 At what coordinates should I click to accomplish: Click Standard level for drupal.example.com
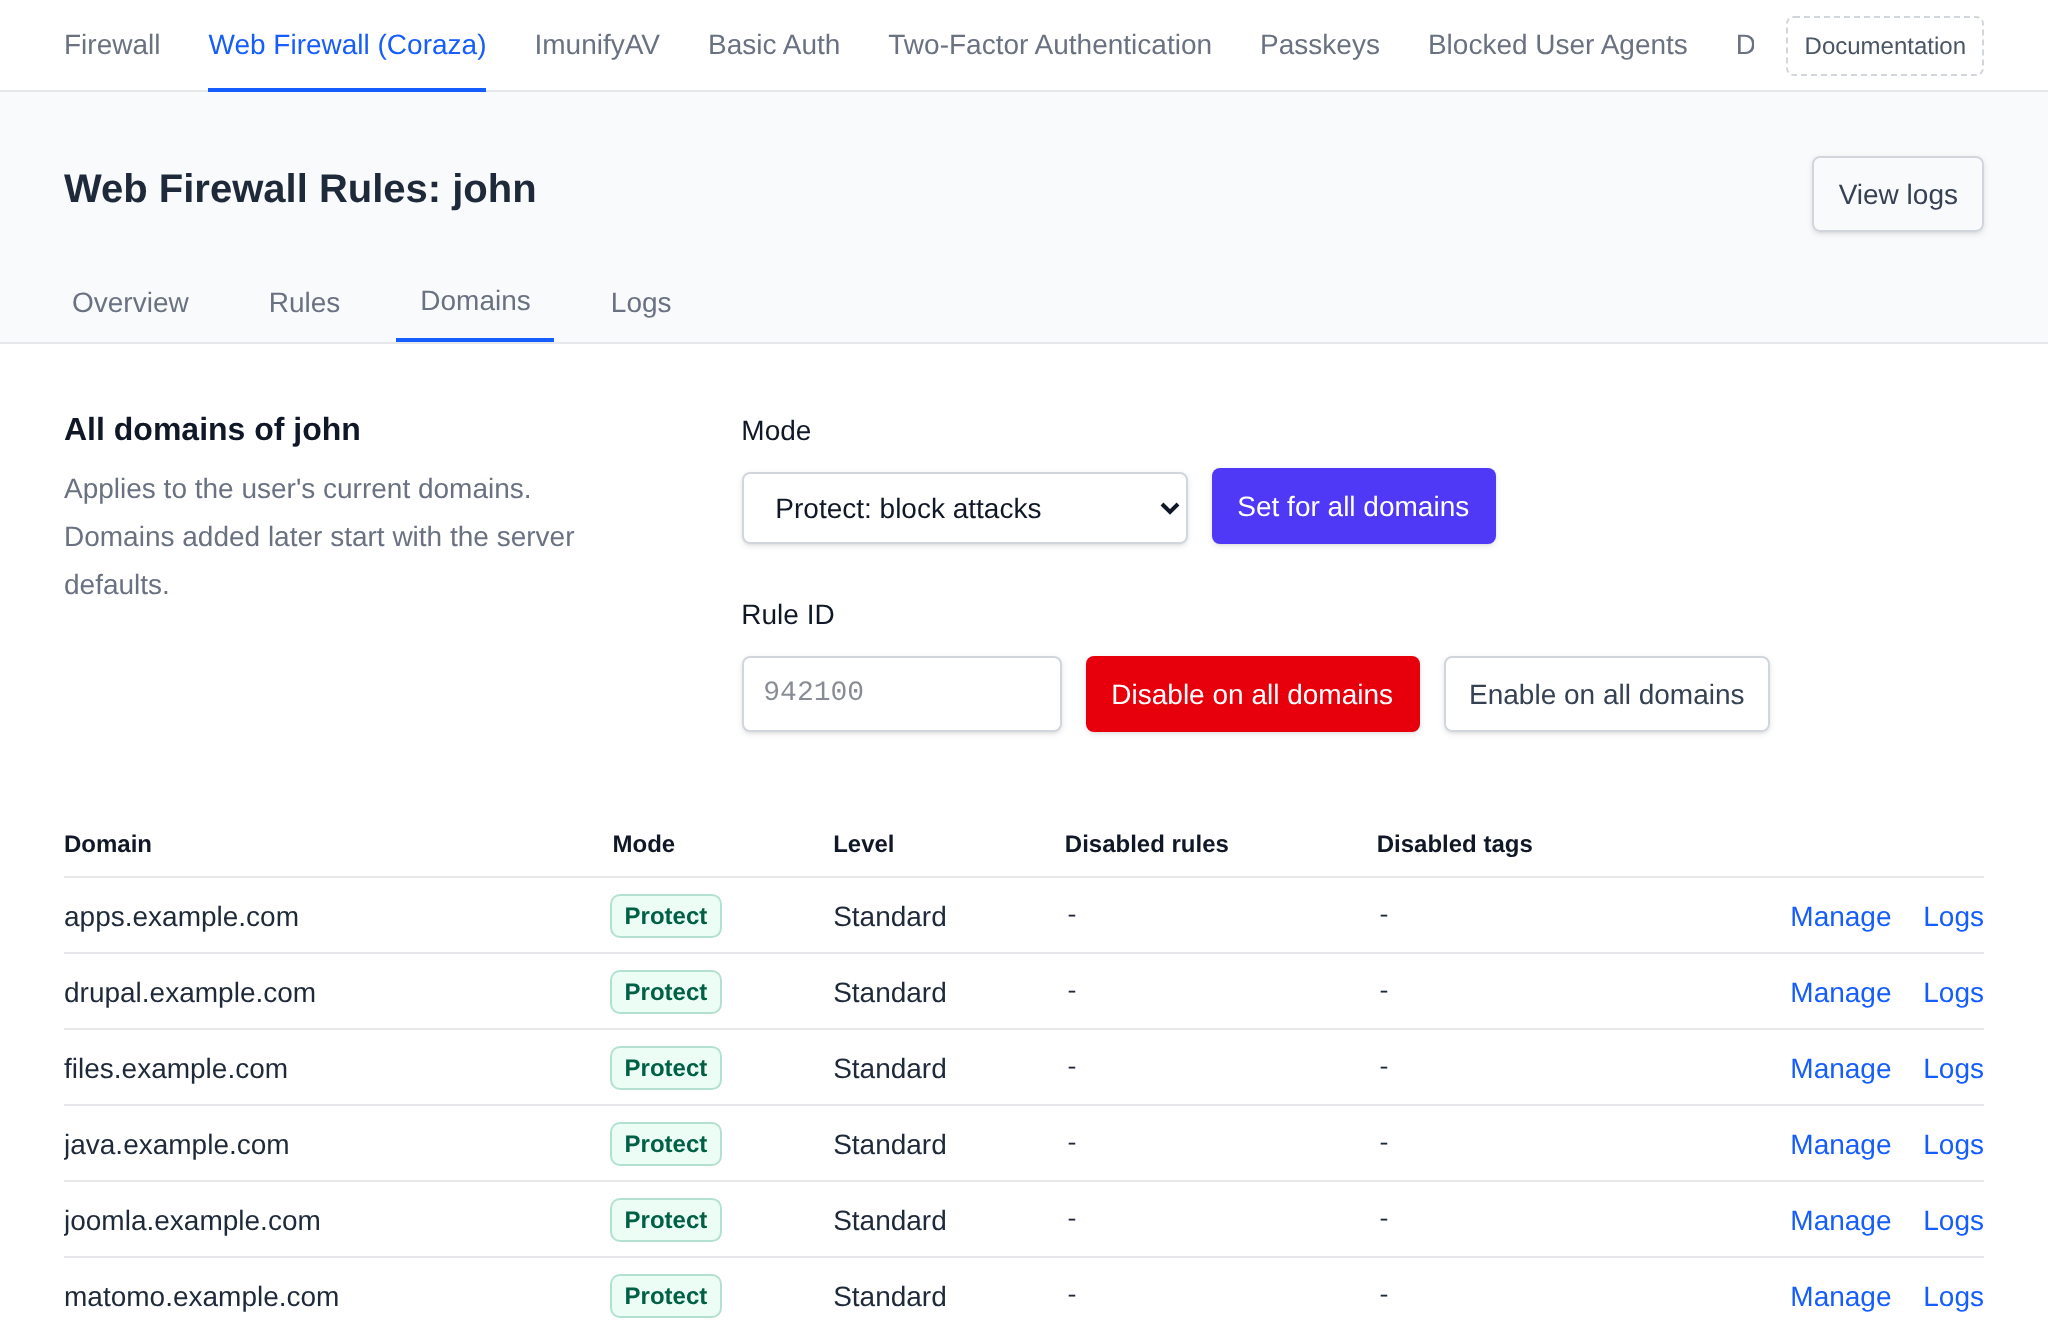pyautogui.click(x=890, y=992)
